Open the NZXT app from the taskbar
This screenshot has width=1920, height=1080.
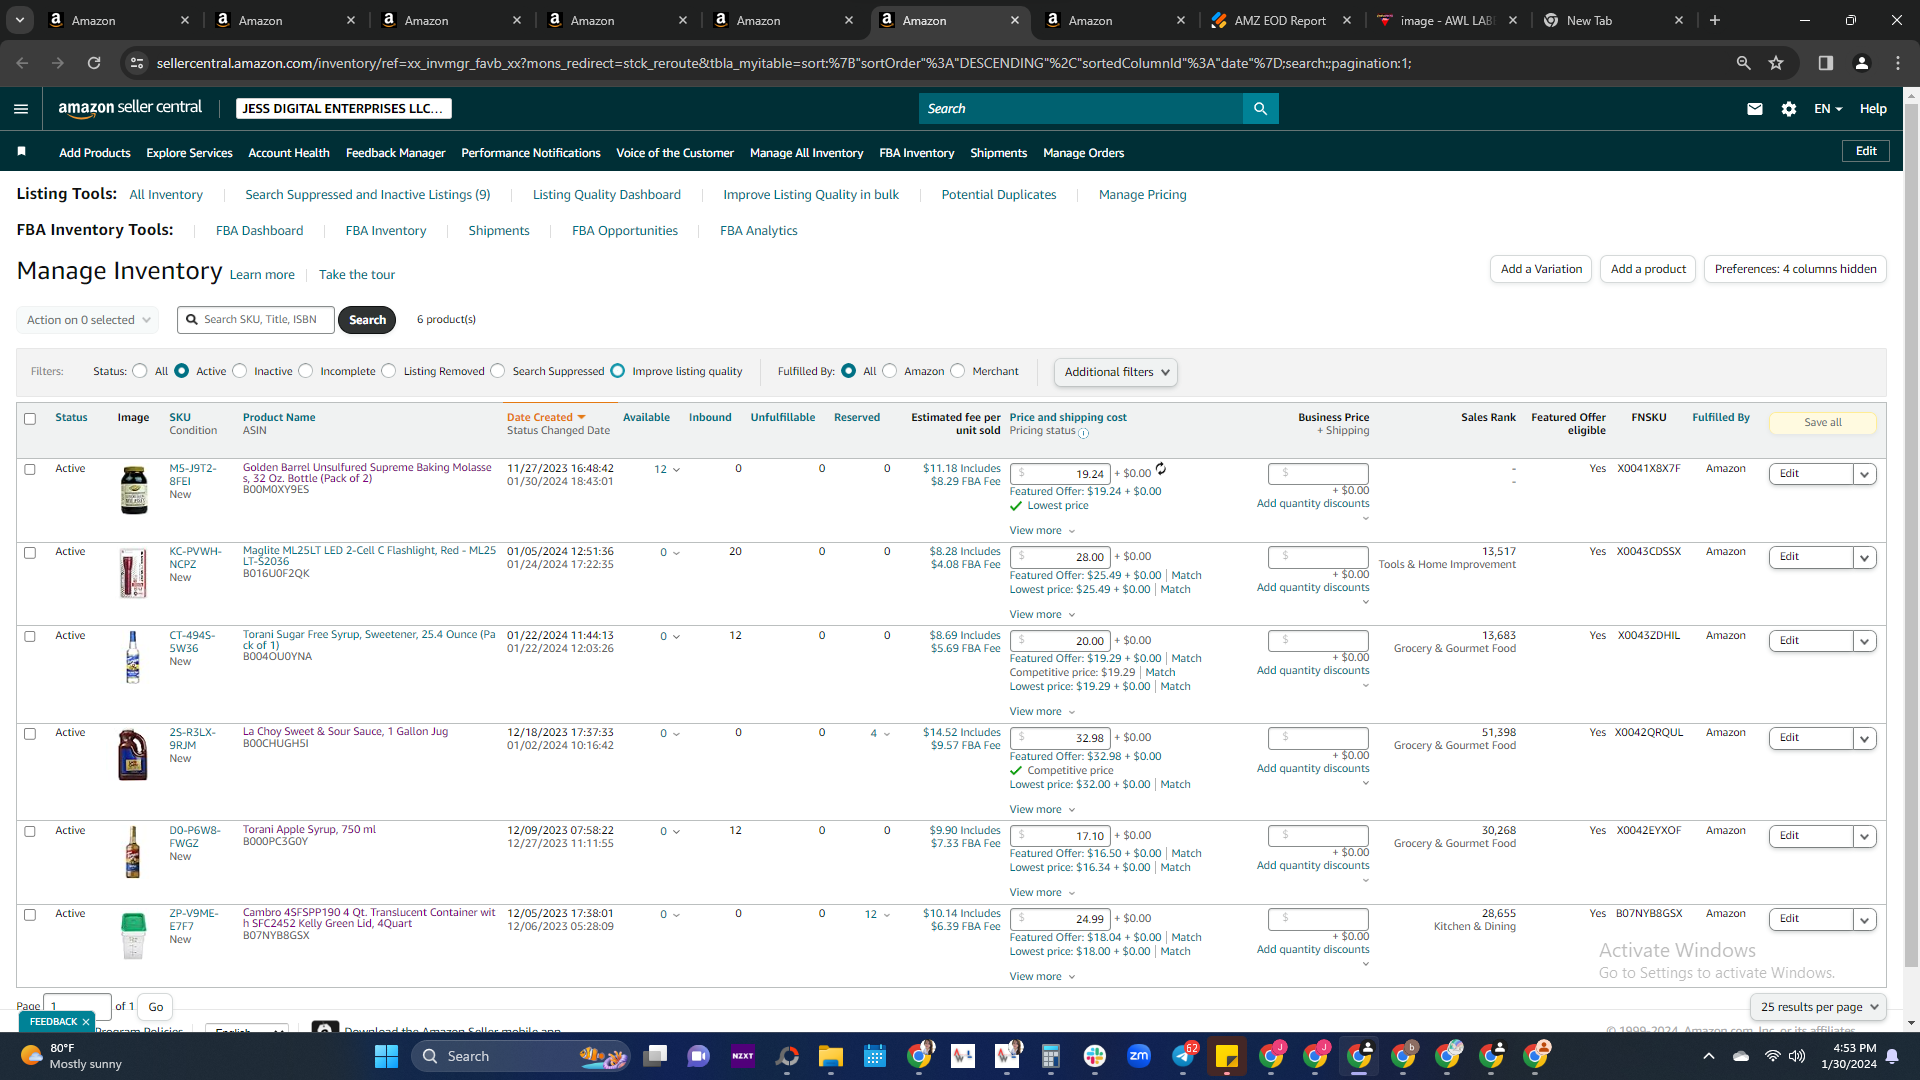click(x=743, y=1056)
